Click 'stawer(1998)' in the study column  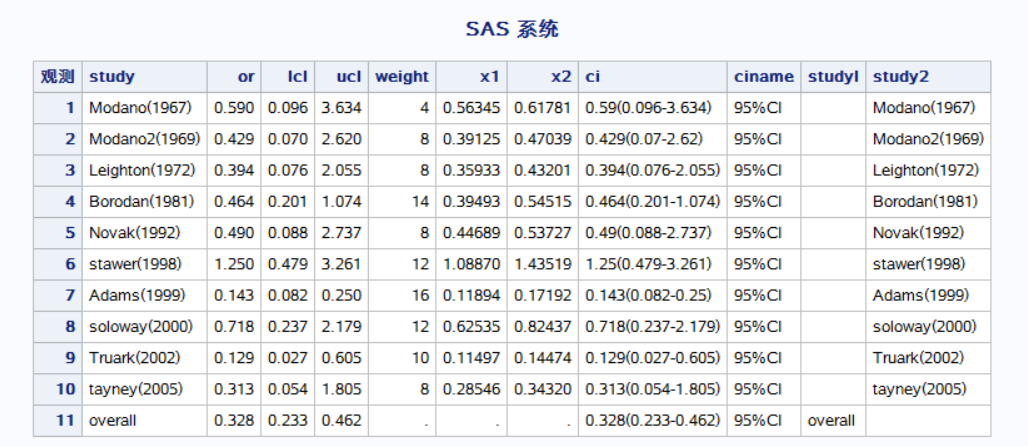[x=135, y=264]
